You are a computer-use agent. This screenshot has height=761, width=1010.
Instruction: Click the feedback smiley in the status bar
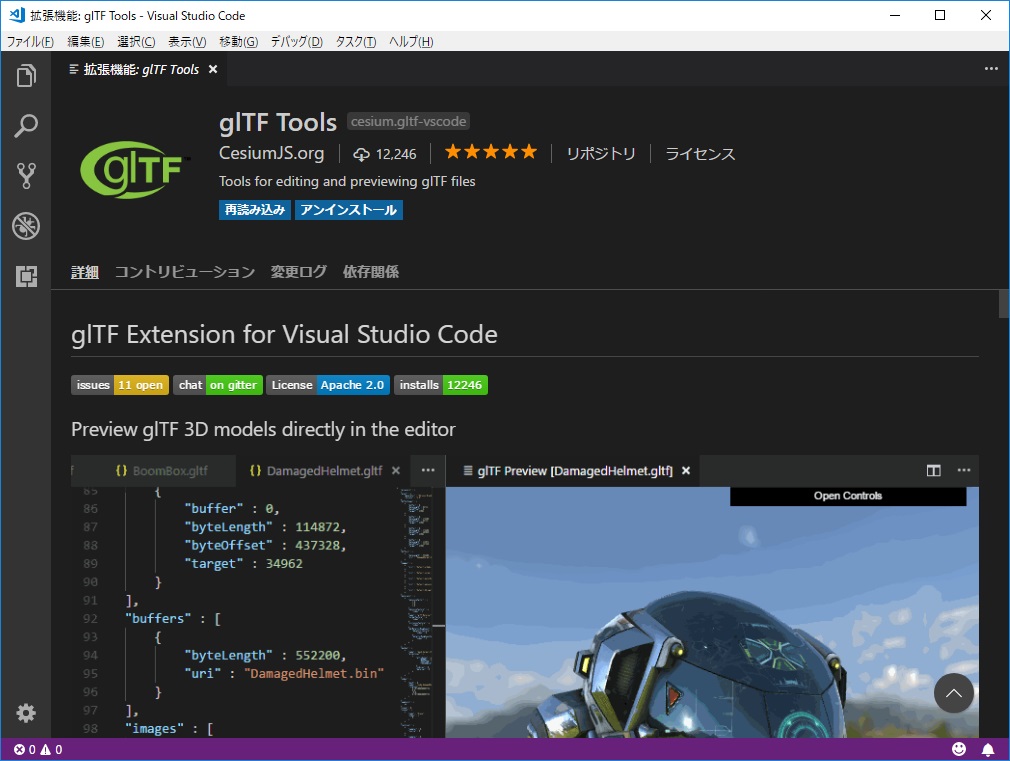[x=958, y=748]
